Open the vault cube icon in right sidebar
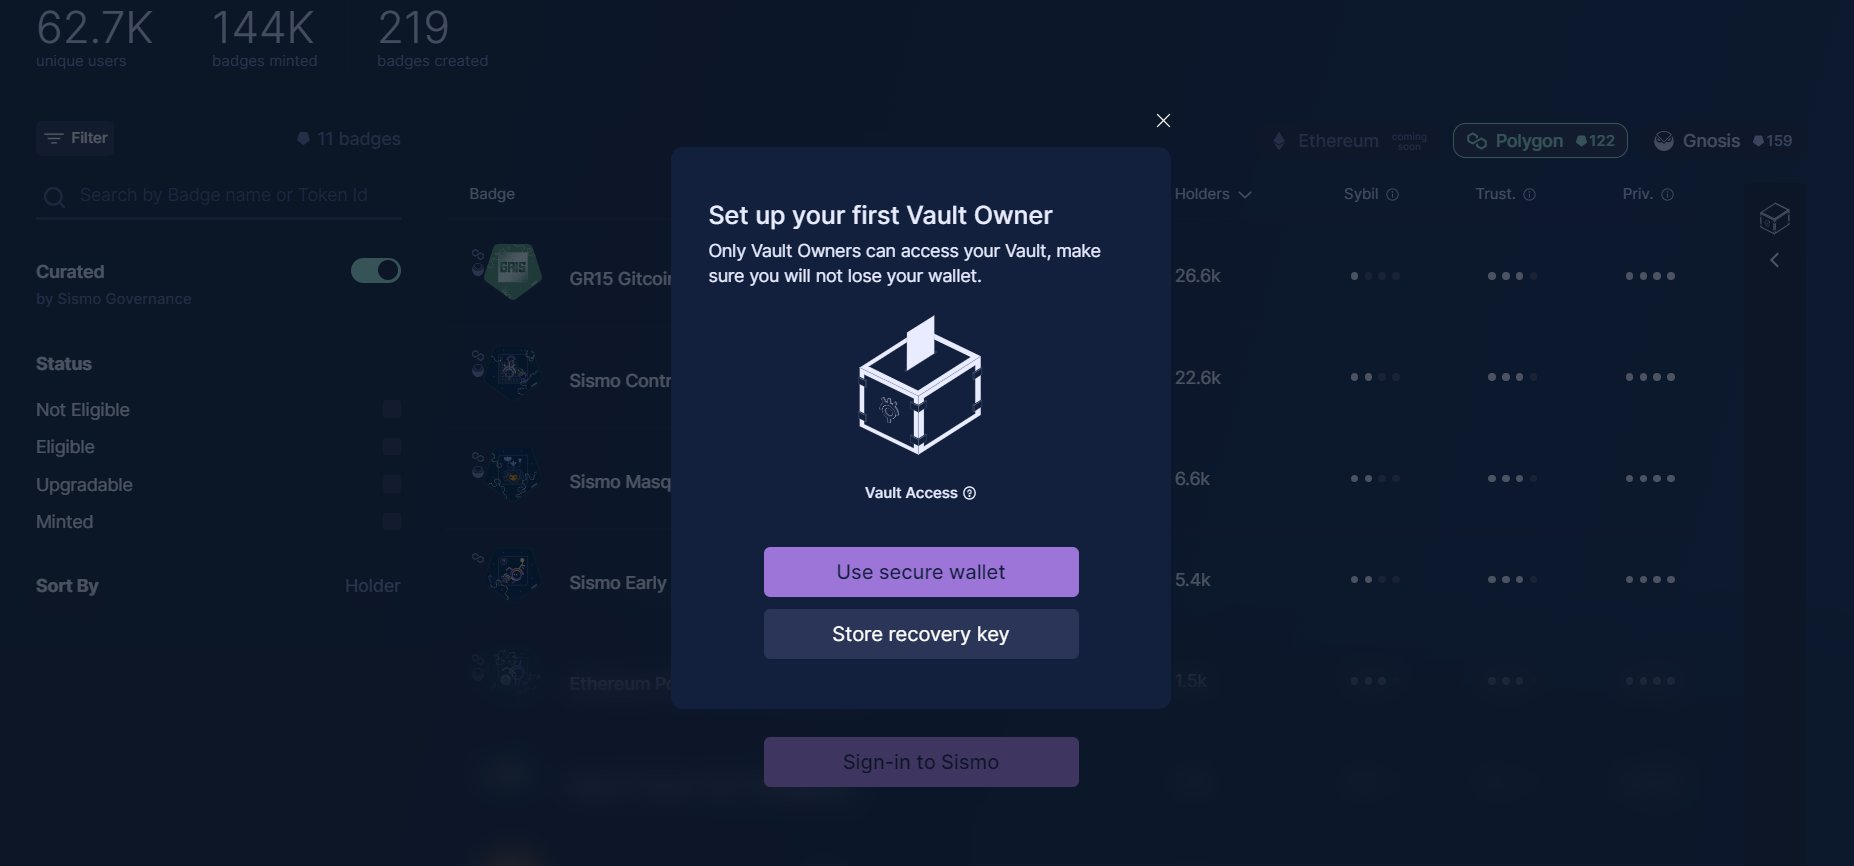 pyautogui.click(x=1774, y=218)
